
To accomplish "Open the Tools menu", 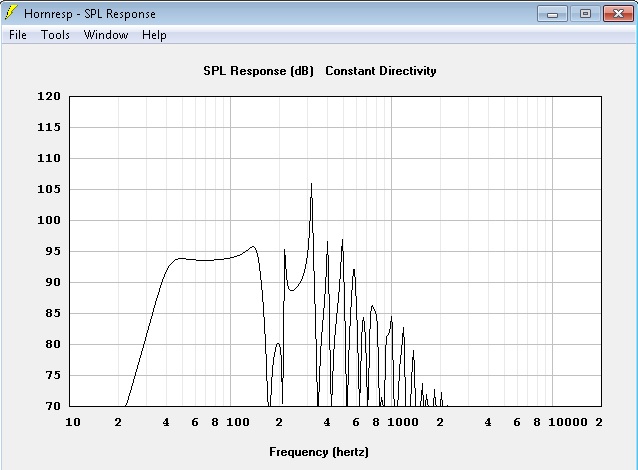I will pos(55,35).
